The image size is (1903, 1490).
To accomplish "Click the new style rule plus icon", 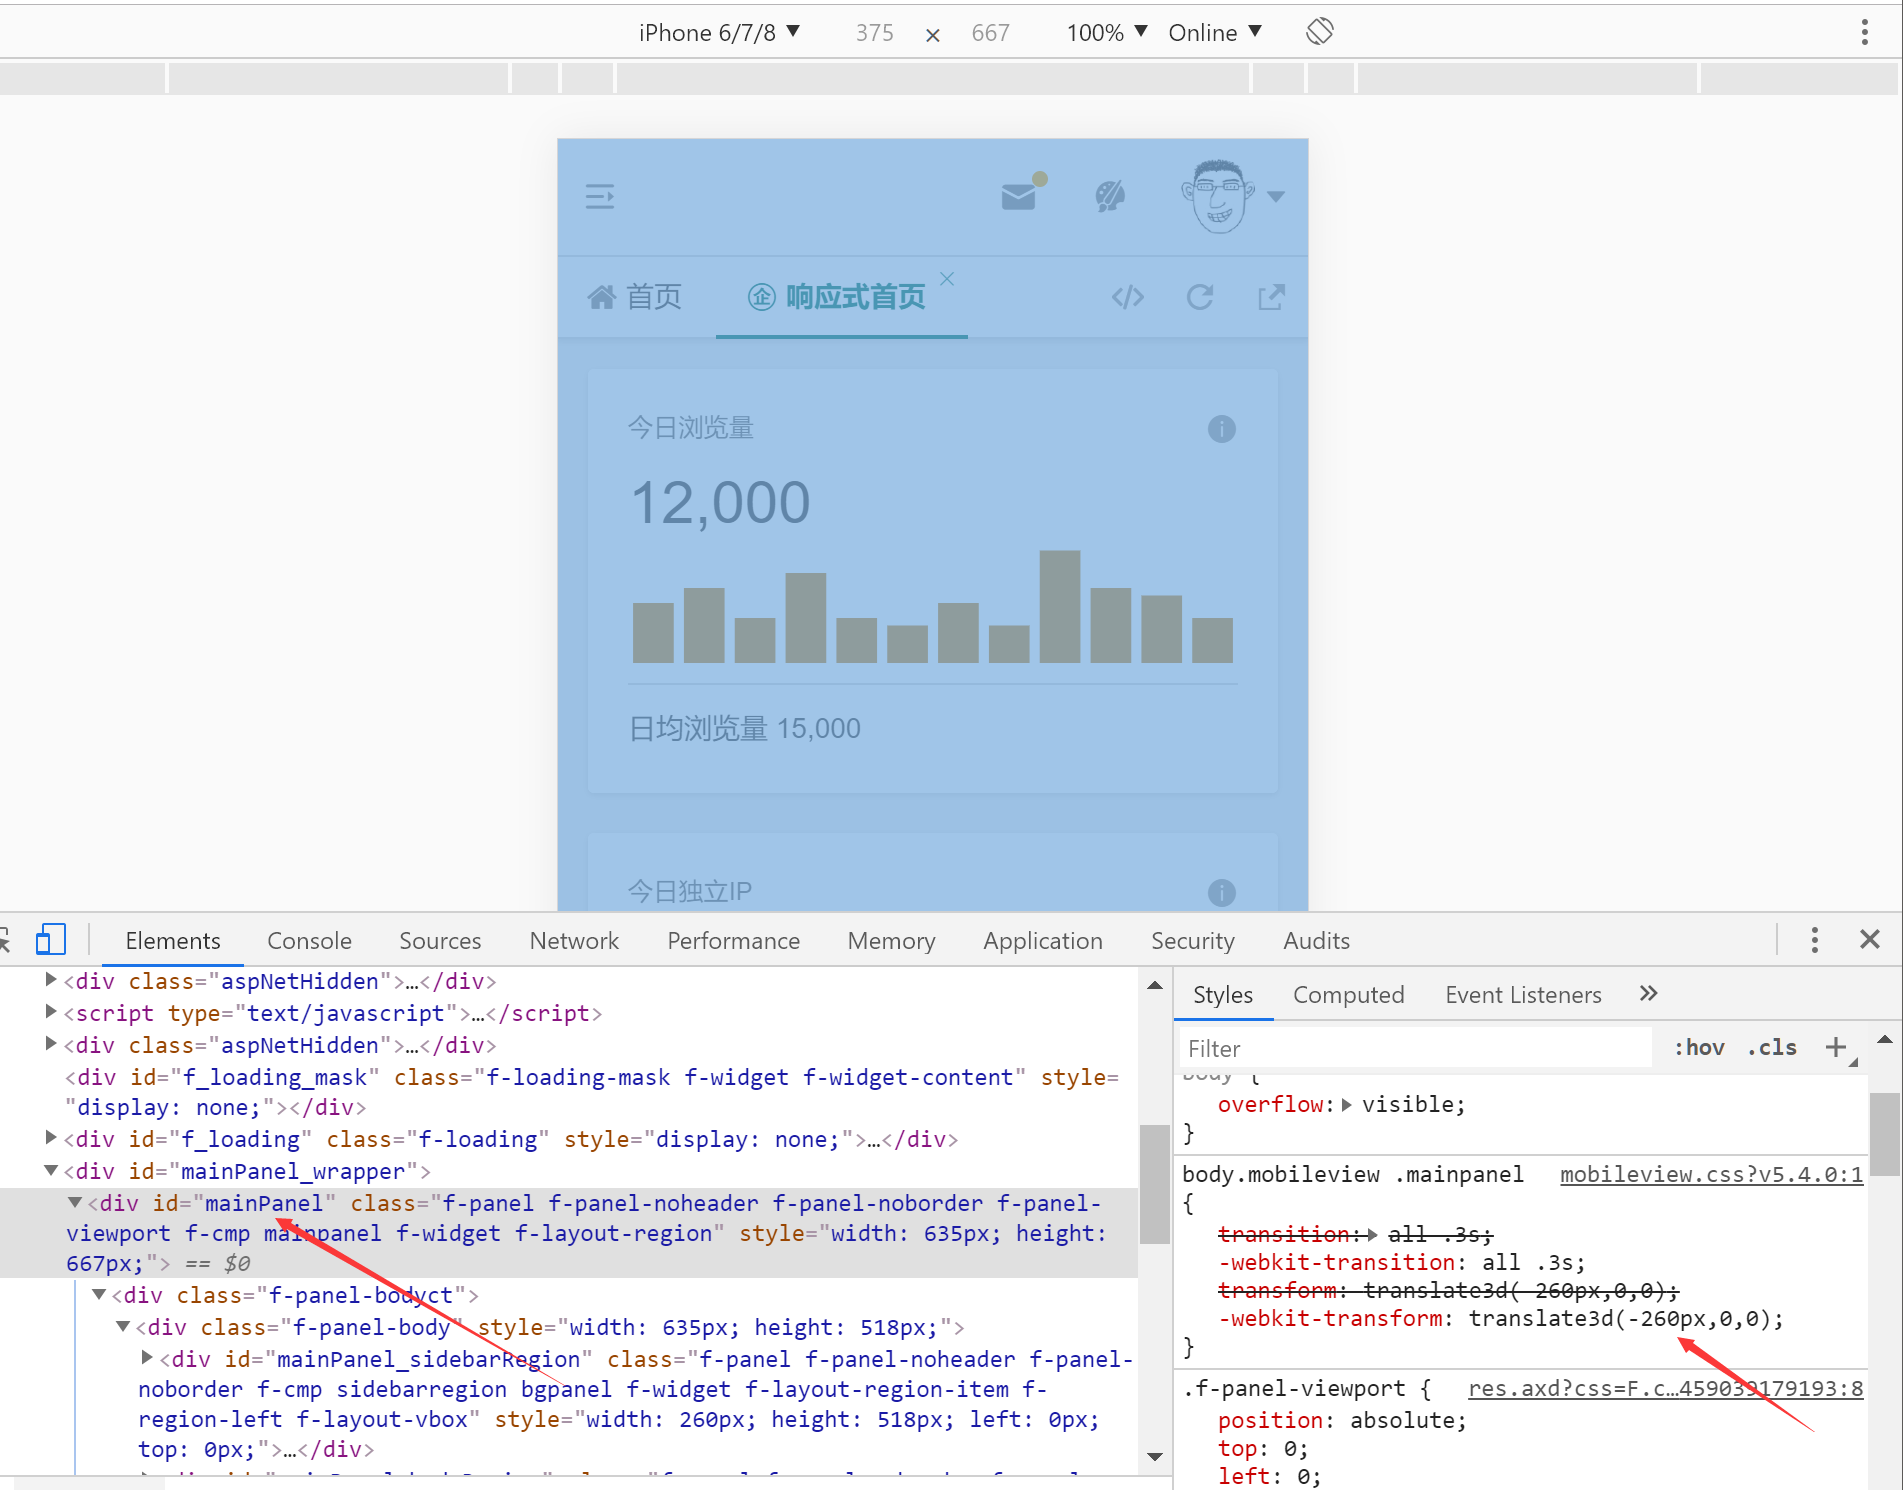I will coord(1836,1047).
